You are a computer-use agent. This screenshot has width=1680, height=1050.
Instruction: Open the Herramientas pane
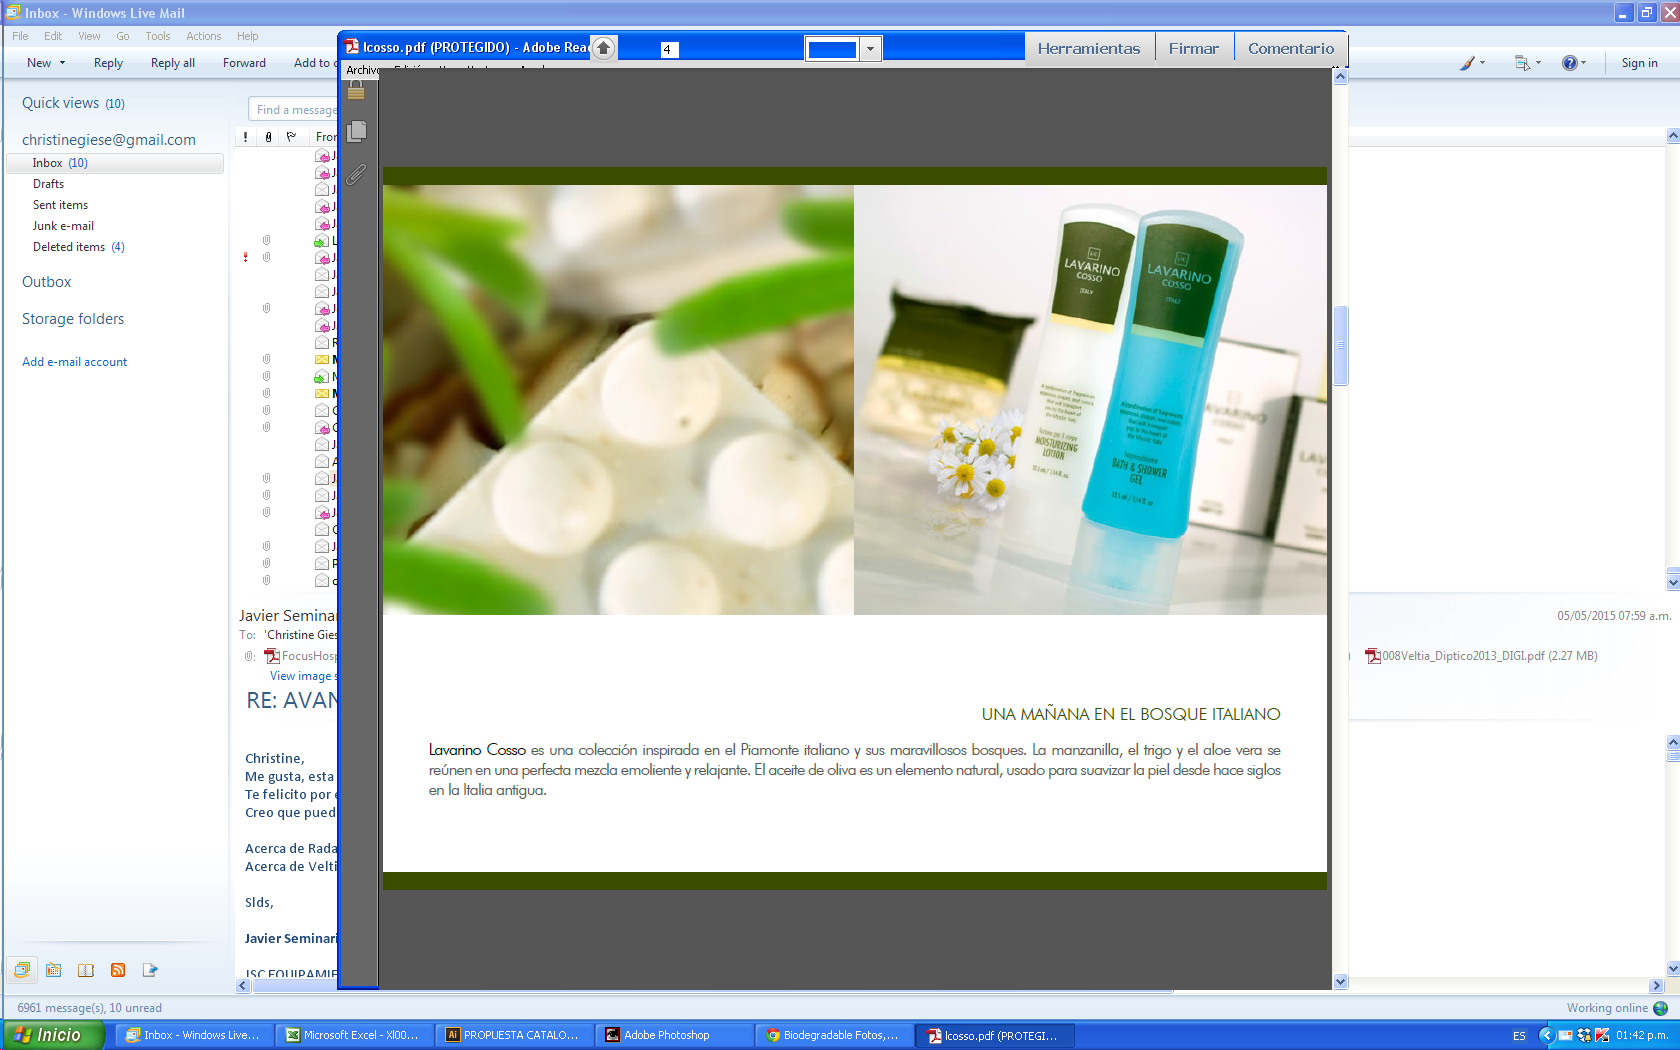(1089, 48)
